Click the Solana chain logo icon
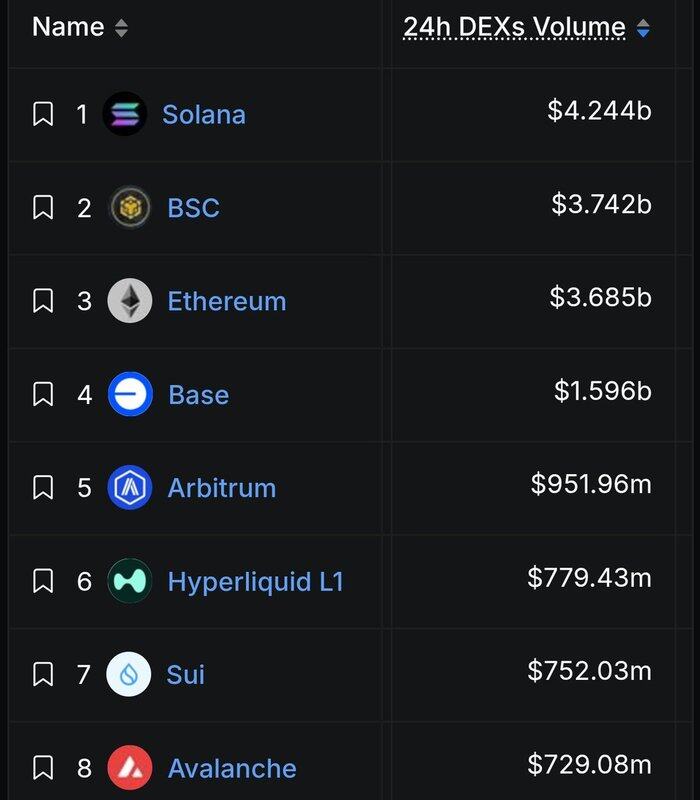Screen dimensions: 700x800 125,114
